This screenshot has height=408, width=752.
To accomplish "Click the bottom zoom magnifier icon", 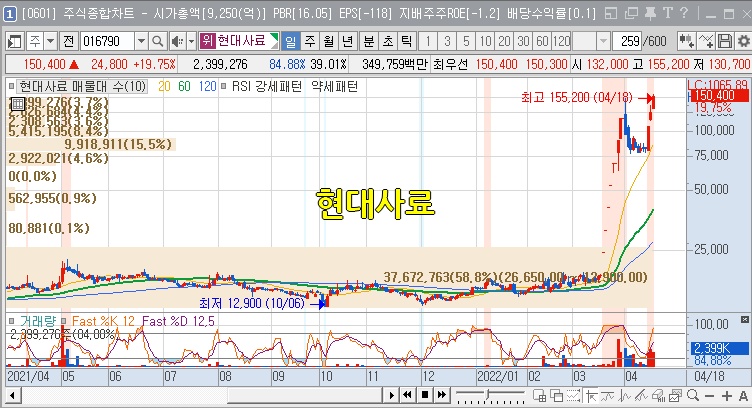I will pyautogui.click(x=693, y=396).
